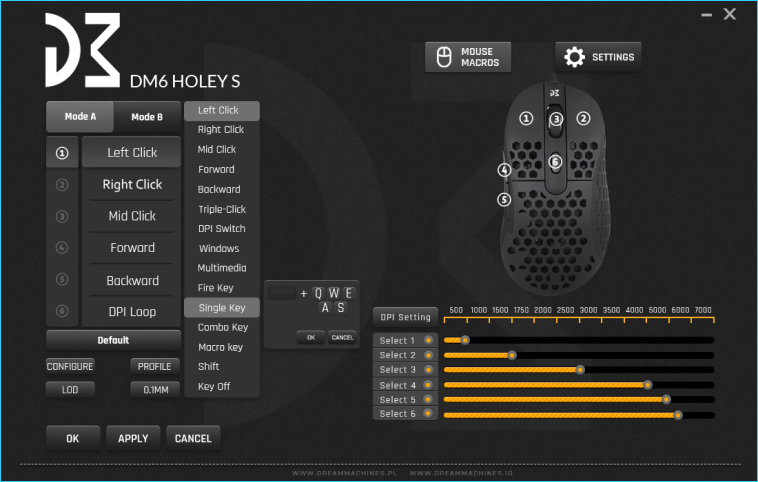Choose Multimedia in function menu
758x482 pixels.
222,268
